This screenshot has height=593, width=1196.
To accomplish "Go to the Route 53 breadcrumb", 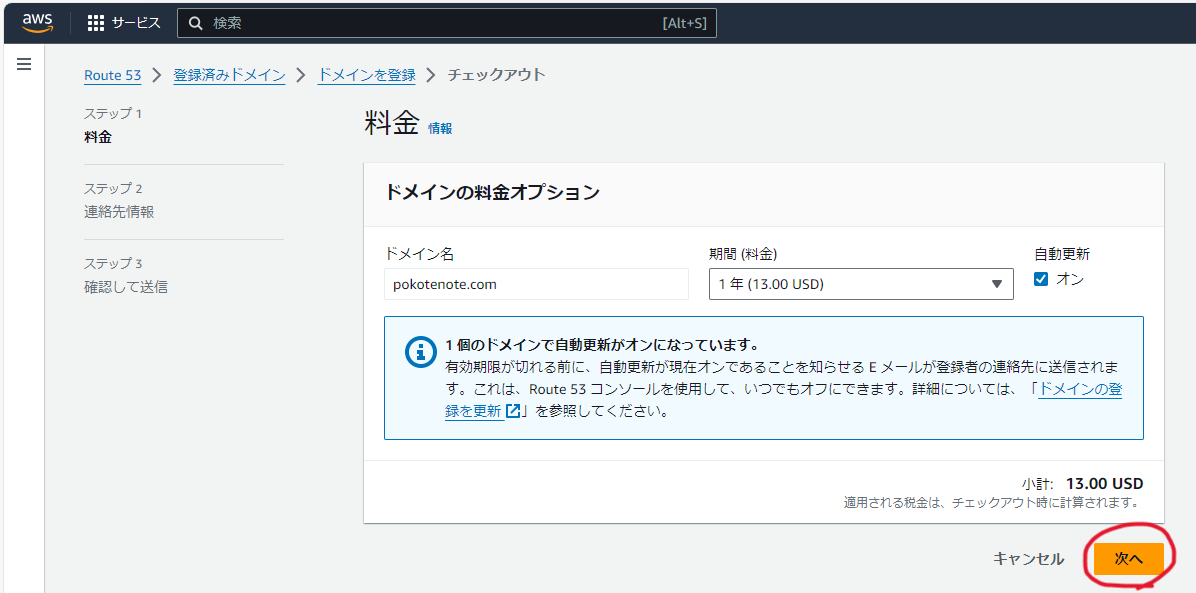I will (x=113, y=76).
